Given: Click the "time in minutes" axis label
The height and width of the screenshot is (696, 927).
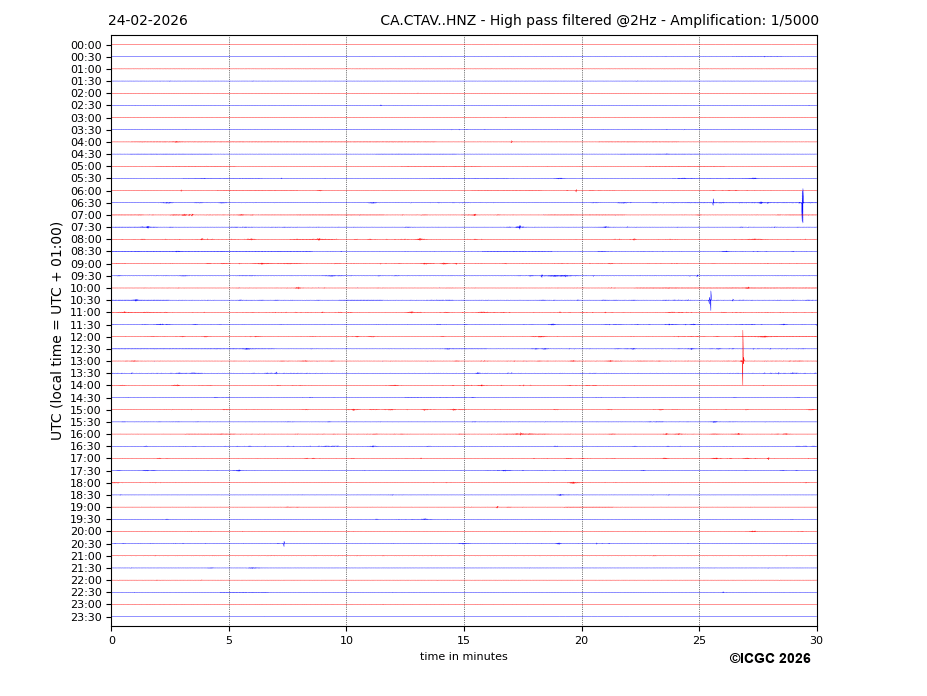Looking at the screenshot, I should 463,657.
